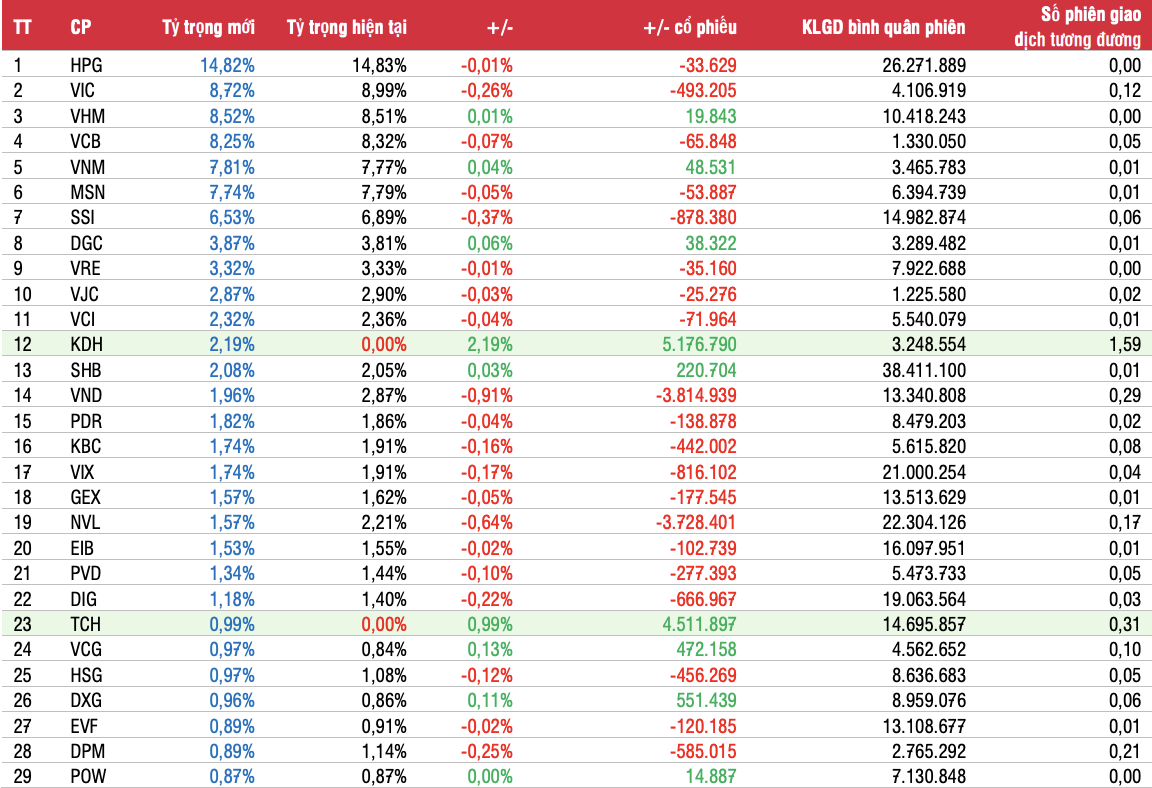Viewport: 1152px width, 788px height.
Task: Select the VIX ticker cell
Action: click(82, 471)
